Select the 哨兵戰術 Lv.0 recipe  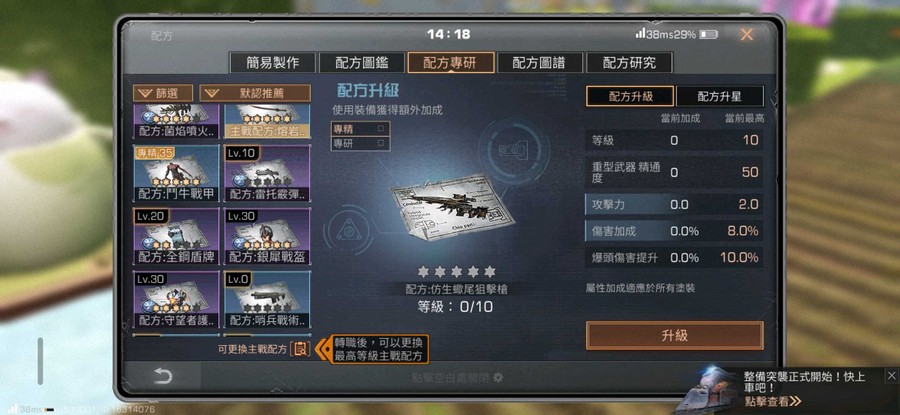point(267,299)
